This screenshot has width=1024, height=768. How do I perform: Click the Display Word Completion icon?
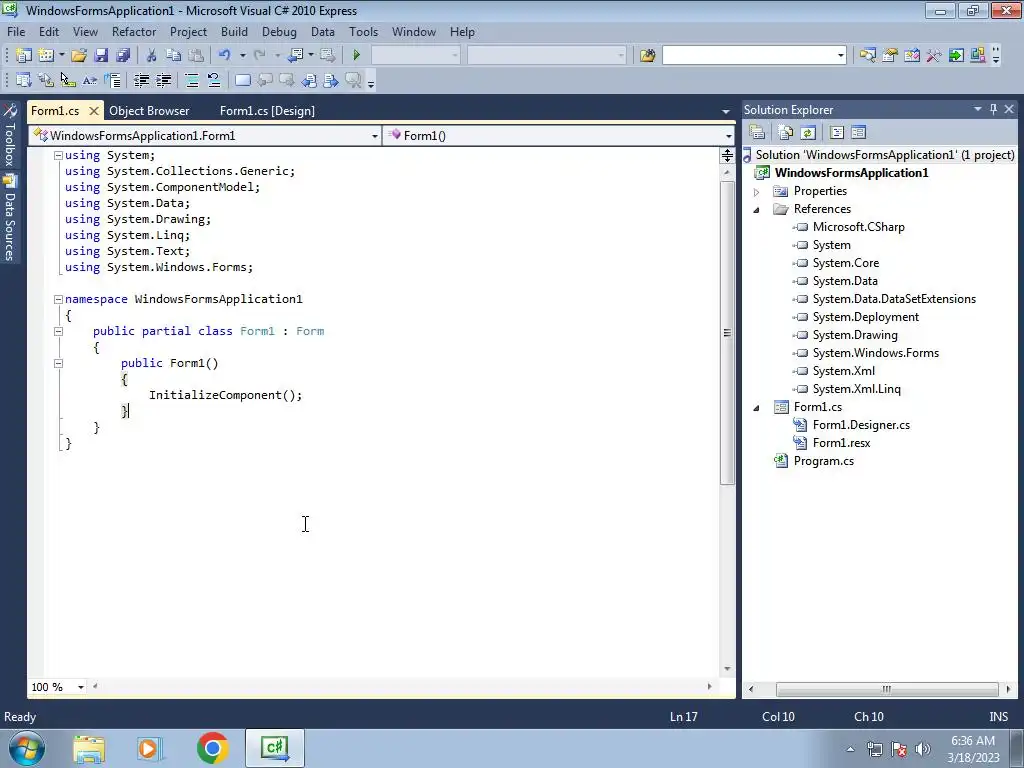click(90, 80)
